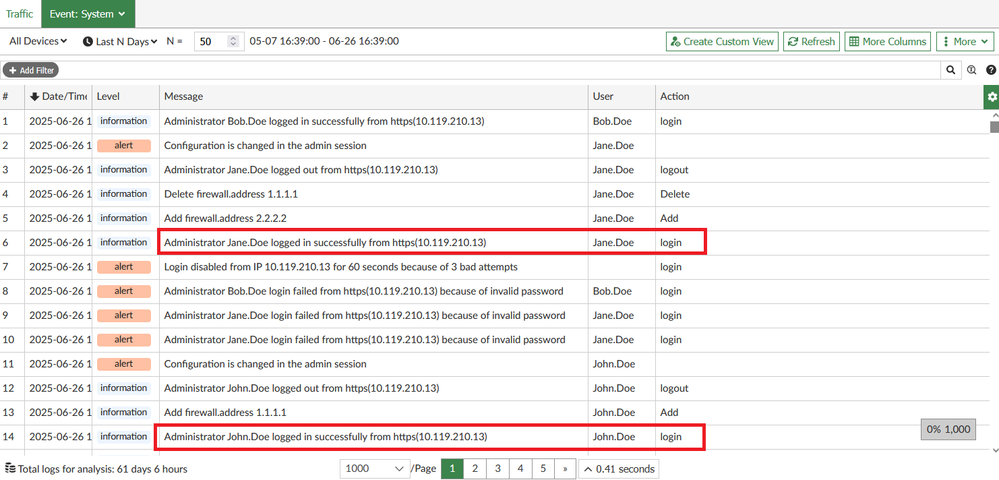The image size is (999, 480).
Task: Select message 'Administrator Bob.Doe login failed'
Action: pos(364,291)
